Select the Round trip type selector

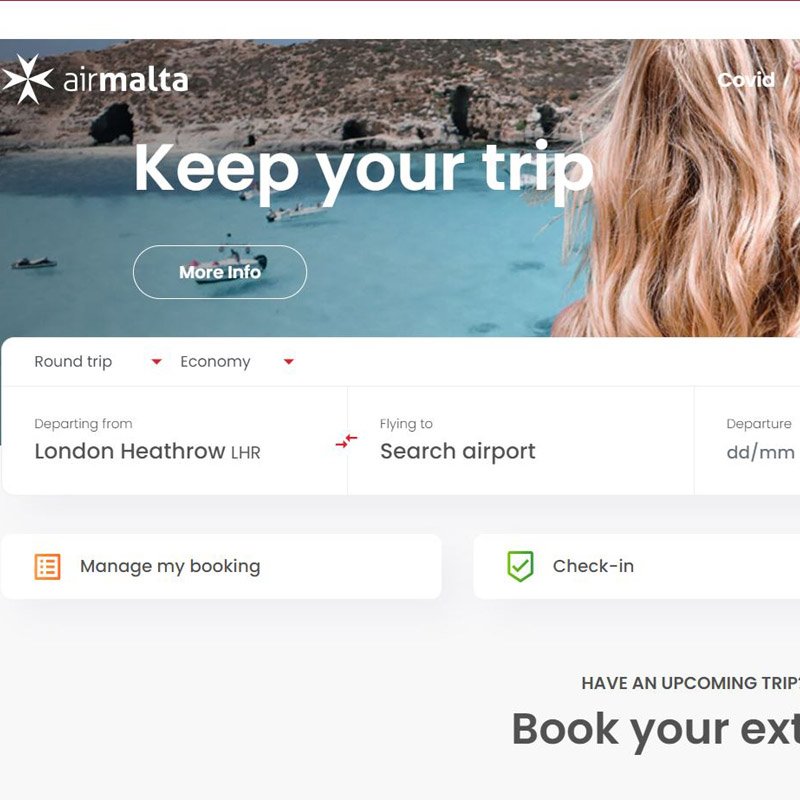click(x=98, y=362)
